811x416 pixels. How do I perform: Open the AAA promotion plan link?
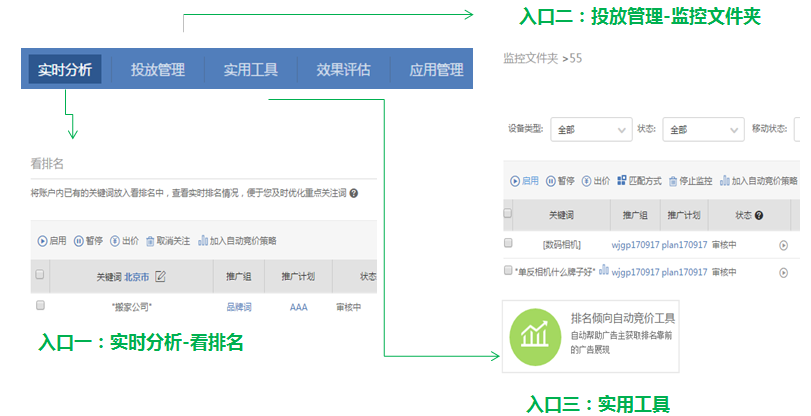point(298,307)
